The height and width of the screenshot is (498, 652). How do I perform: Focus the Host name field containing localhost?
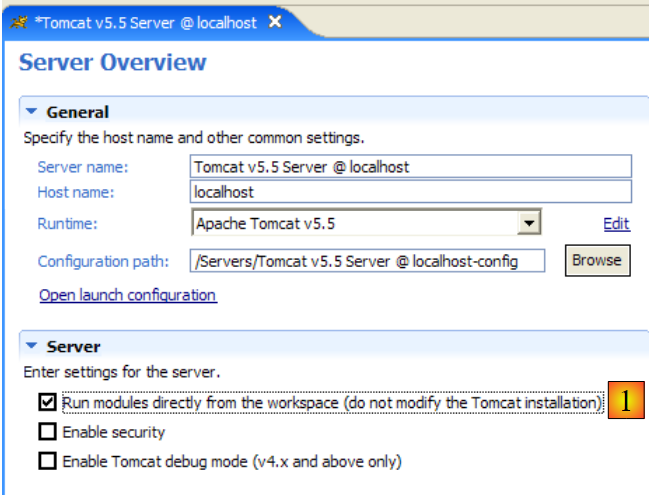410,191
